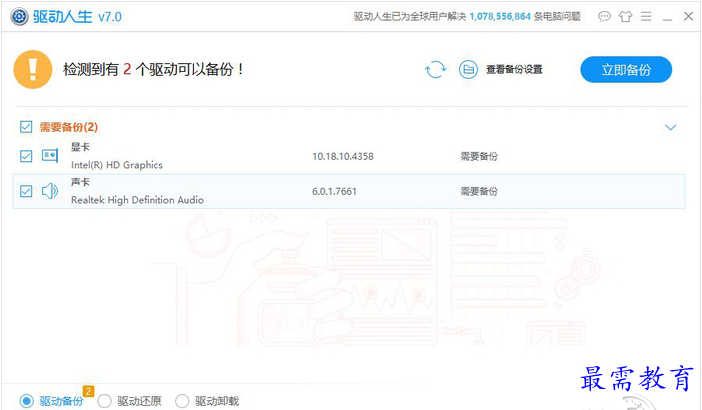Close the 驱动人生 window
Image resolution: width=702 pixels, height=410 pixels.
coord(689,17)
